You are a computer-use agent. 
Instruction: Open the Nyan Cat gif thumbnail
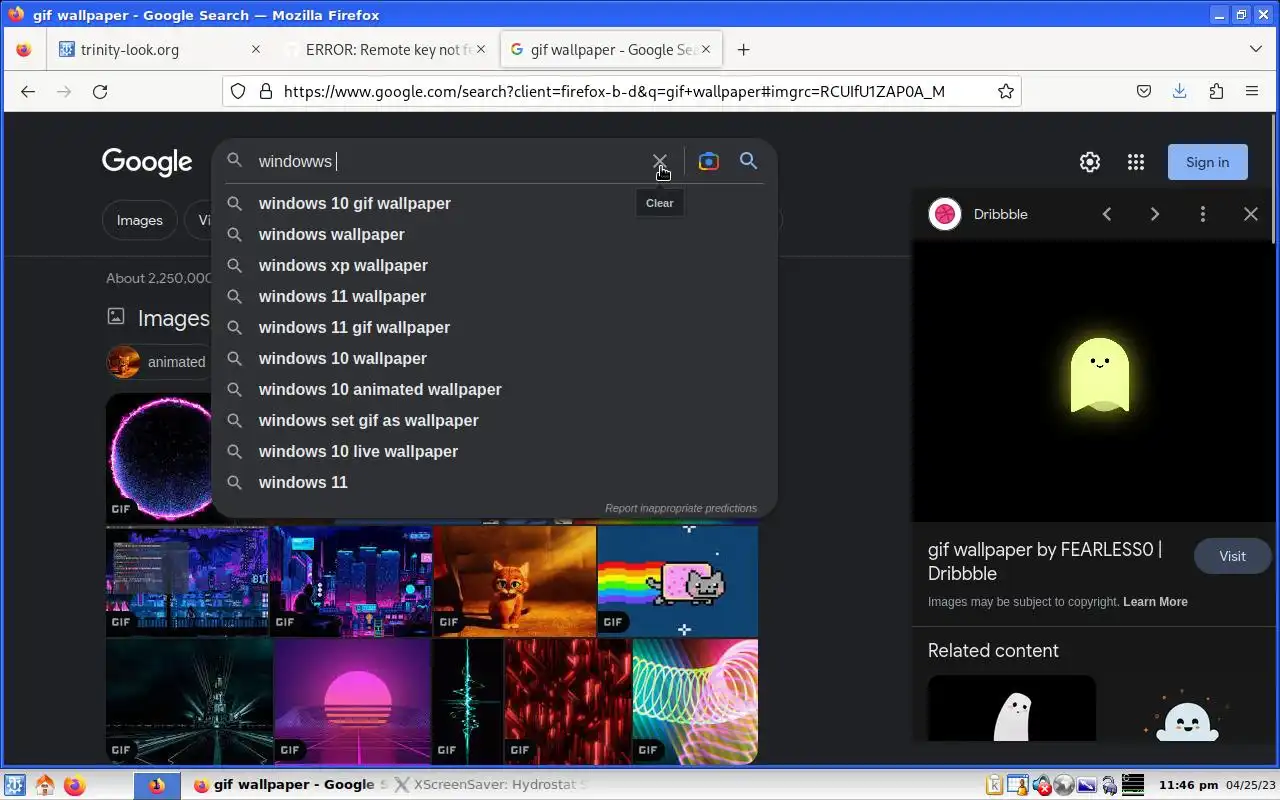click(x=678, y=582)
